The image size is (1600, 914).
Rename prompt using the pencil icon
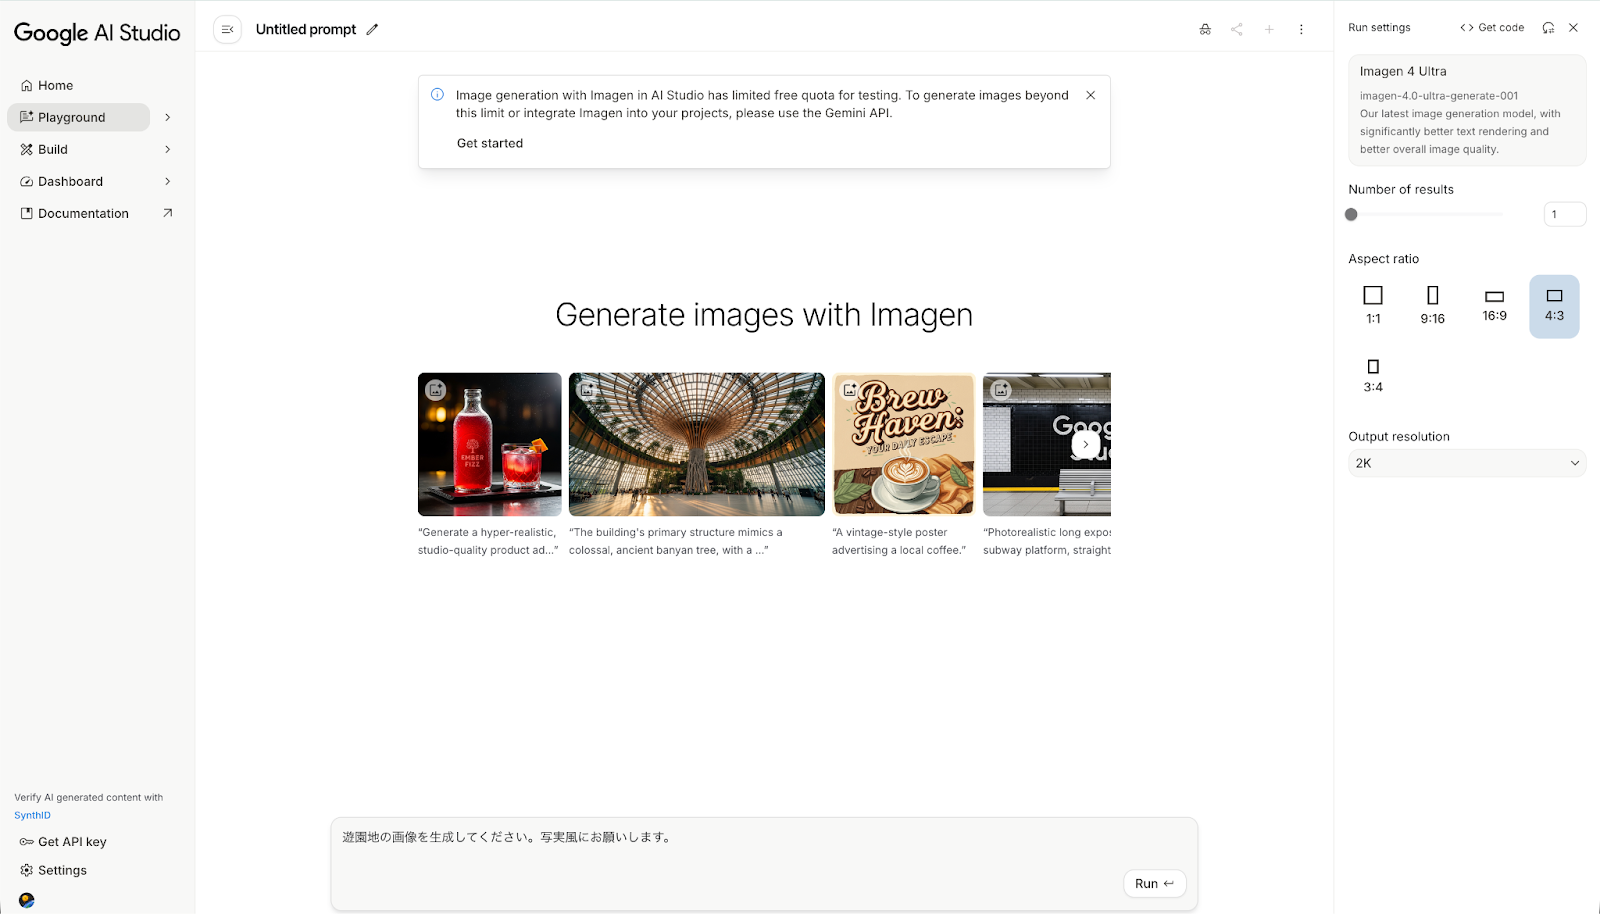(373, 29)
